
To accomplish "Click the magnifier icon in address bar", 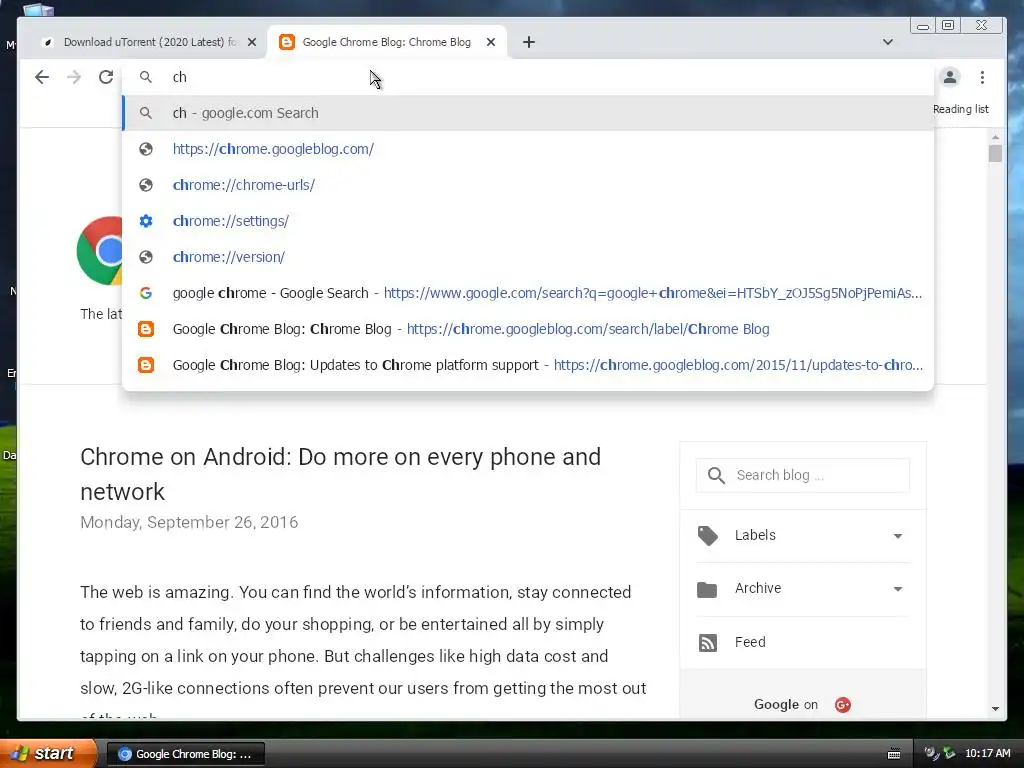I will pyautogui.click(x=146, y=77).
